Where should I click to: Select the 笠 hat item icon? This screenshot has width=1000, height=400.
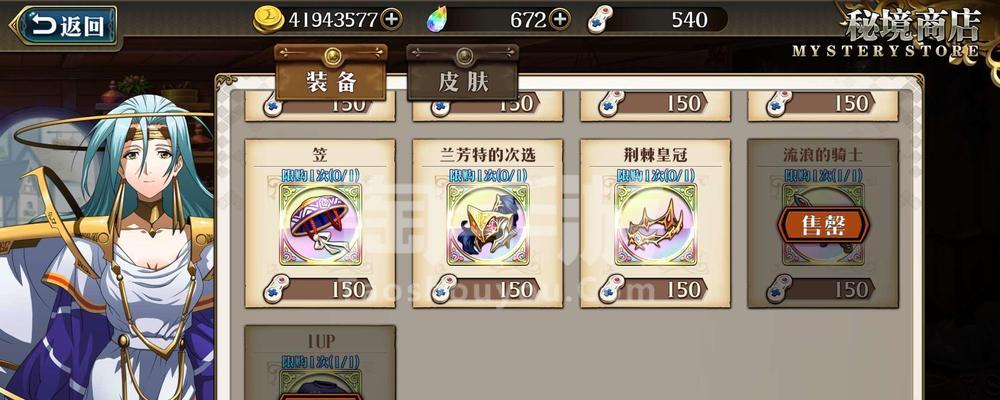[x=320, y=225]
